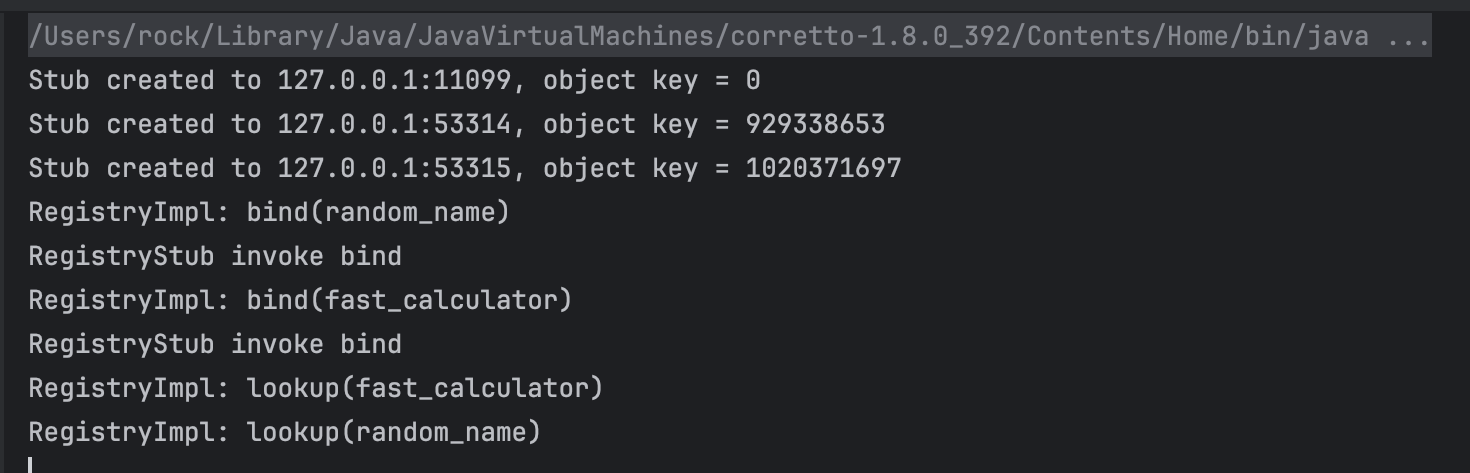
Task: Click the JavaVirtualMachines path segment
Action: coord(571,37)
